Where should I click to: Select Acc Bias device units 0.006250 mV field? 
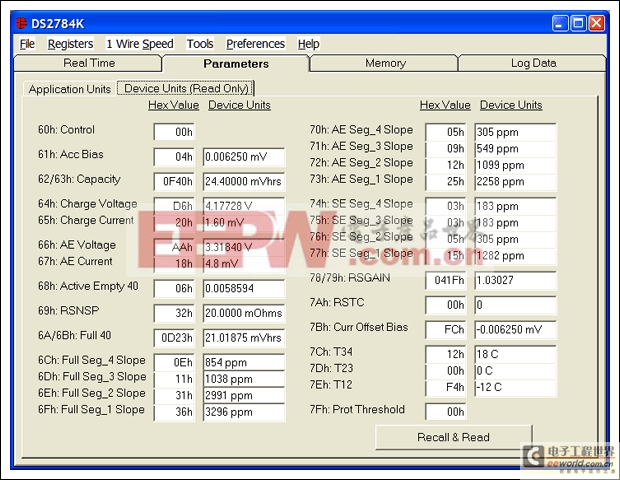point(244,157)
